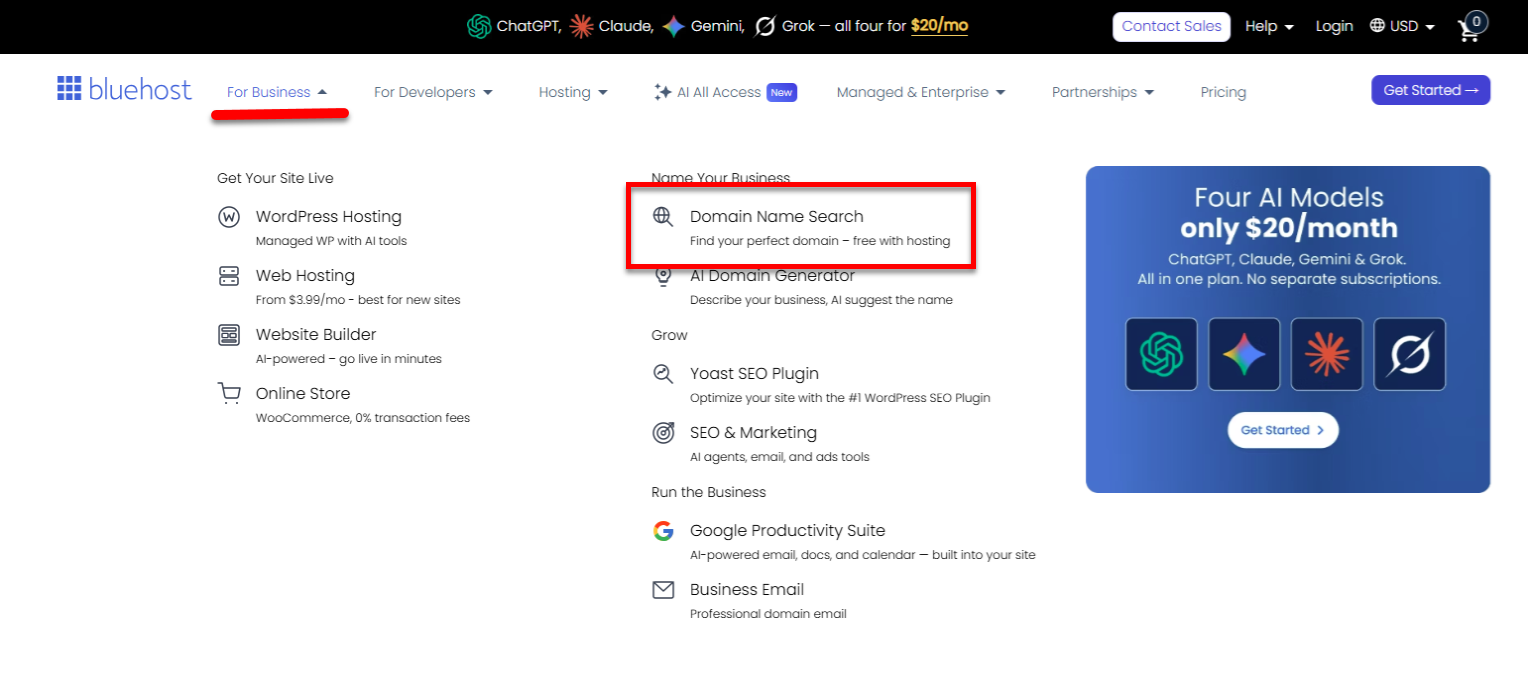Click 'Professional domain email' text
Screen dimensions: 1528x679
point(768,614)
